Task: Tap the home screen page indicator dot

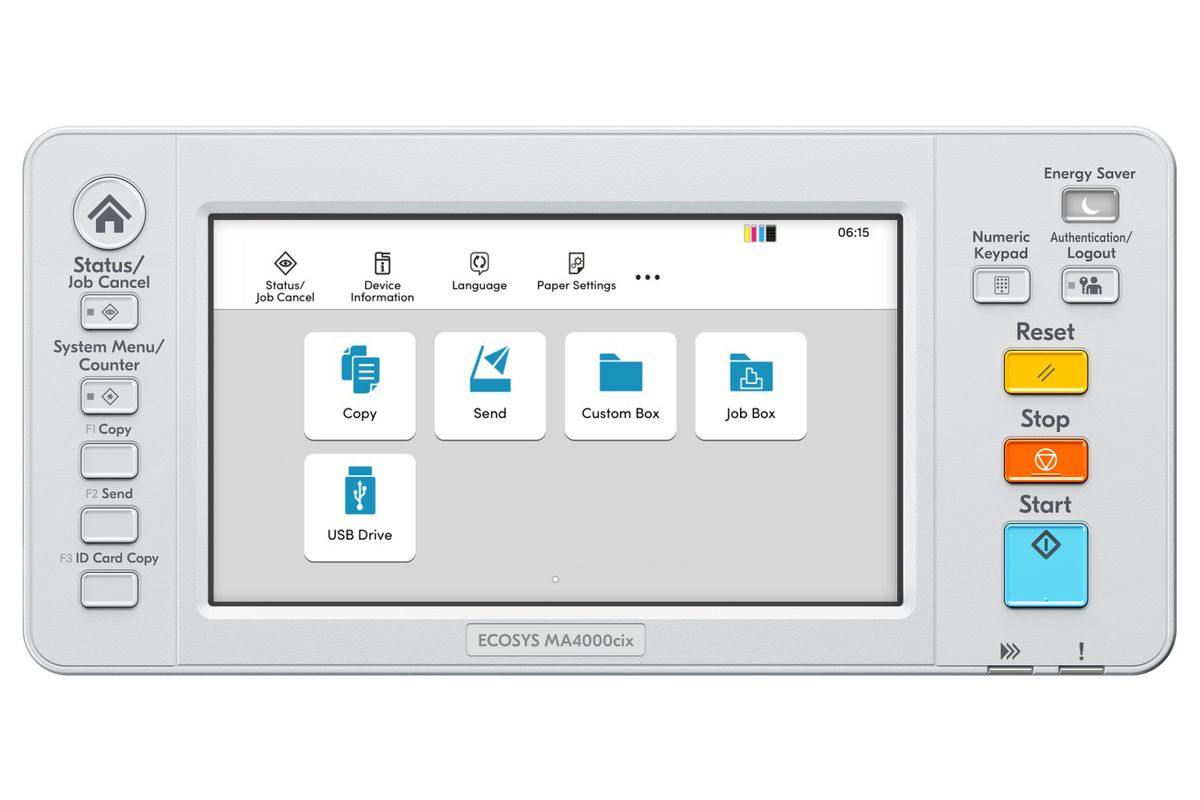Action: click(x=555, y=579)
